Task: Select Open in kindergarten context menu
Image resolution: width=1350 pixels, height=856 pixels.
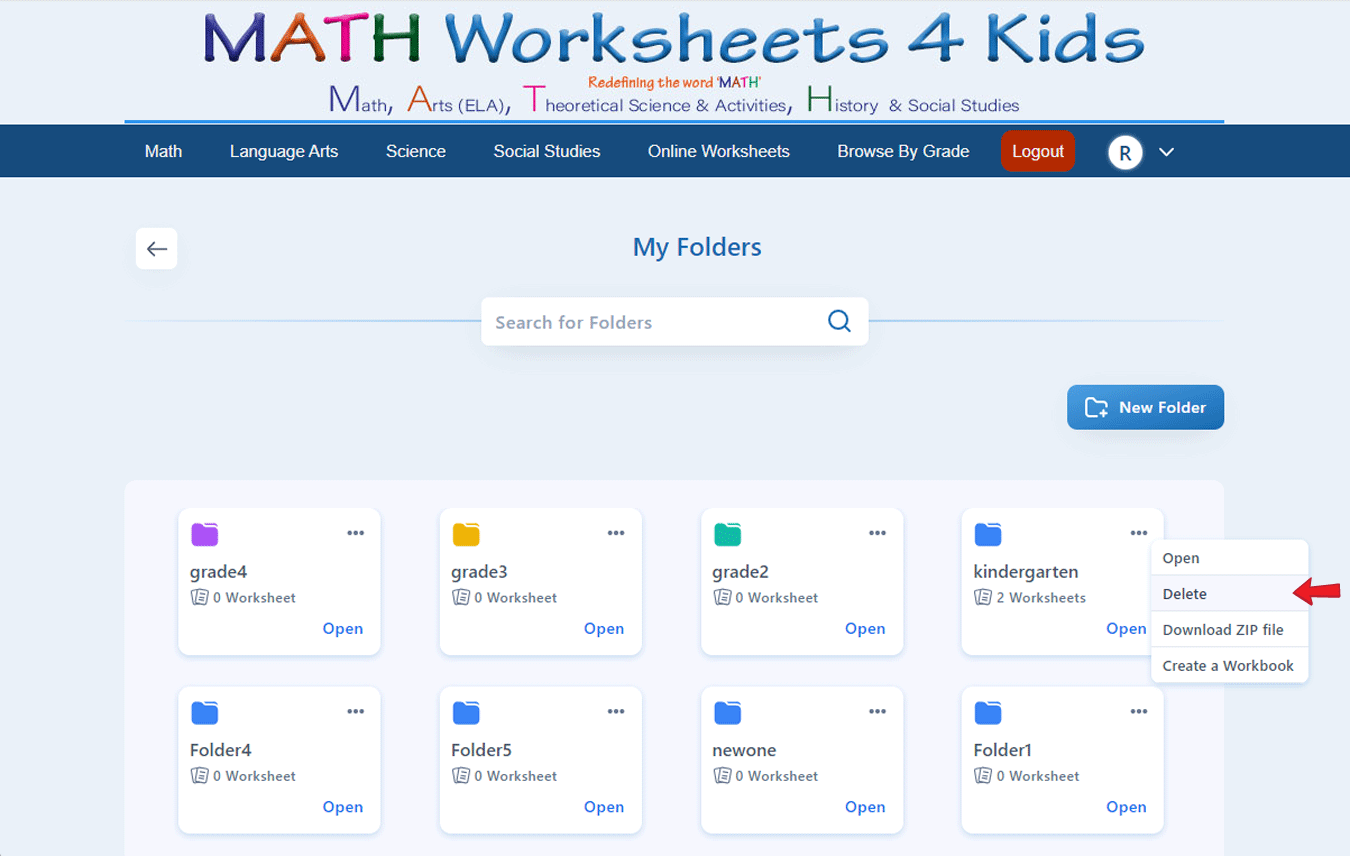Action: click(1229, 558)
